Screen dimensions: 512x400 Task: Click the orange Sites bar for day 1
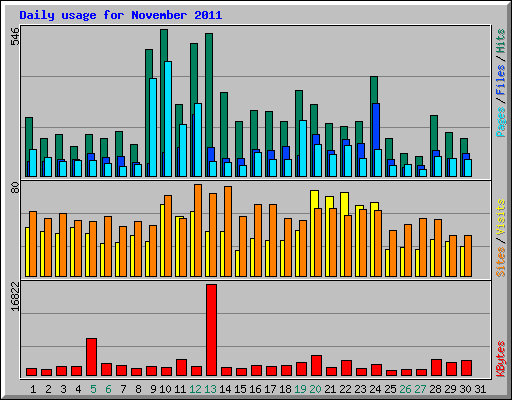[x=33, y=244]
